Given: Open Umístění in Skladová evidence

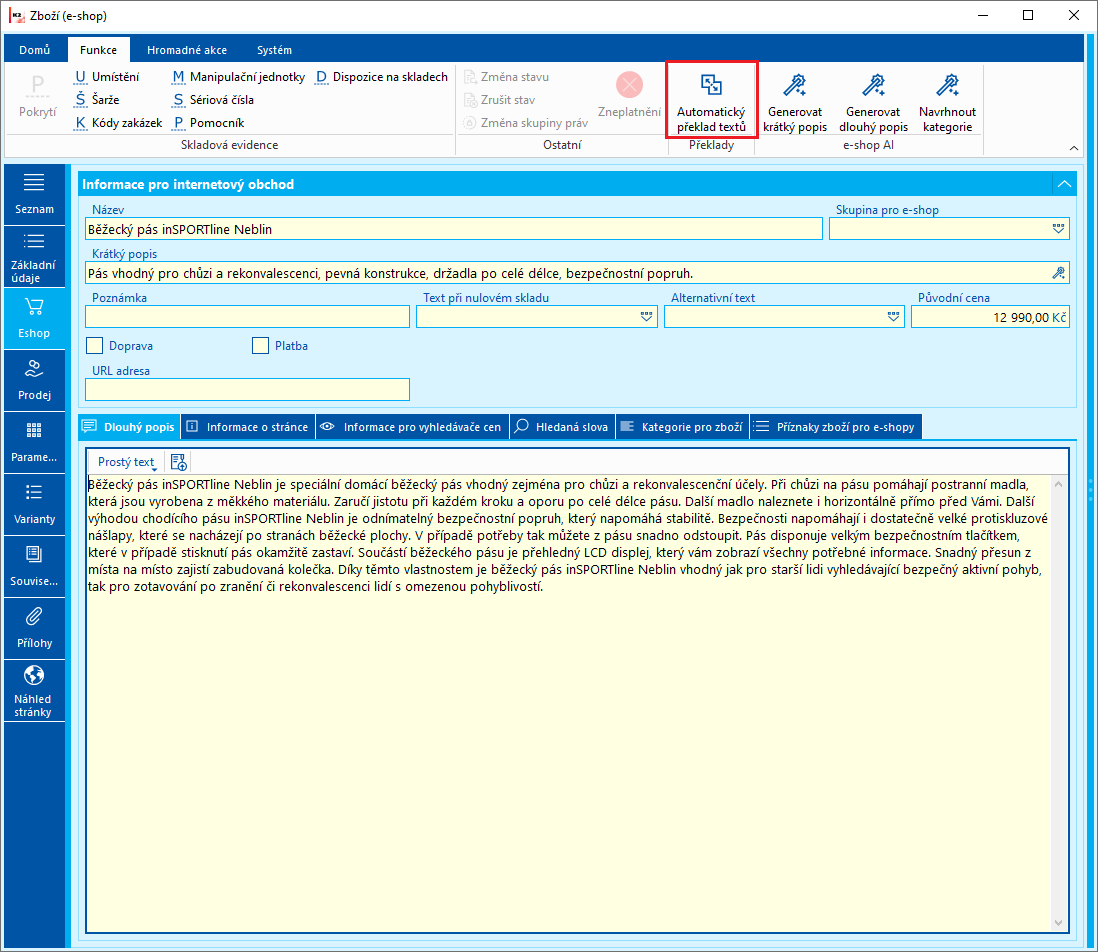Looking at the screenshot, I should (107, 77).
